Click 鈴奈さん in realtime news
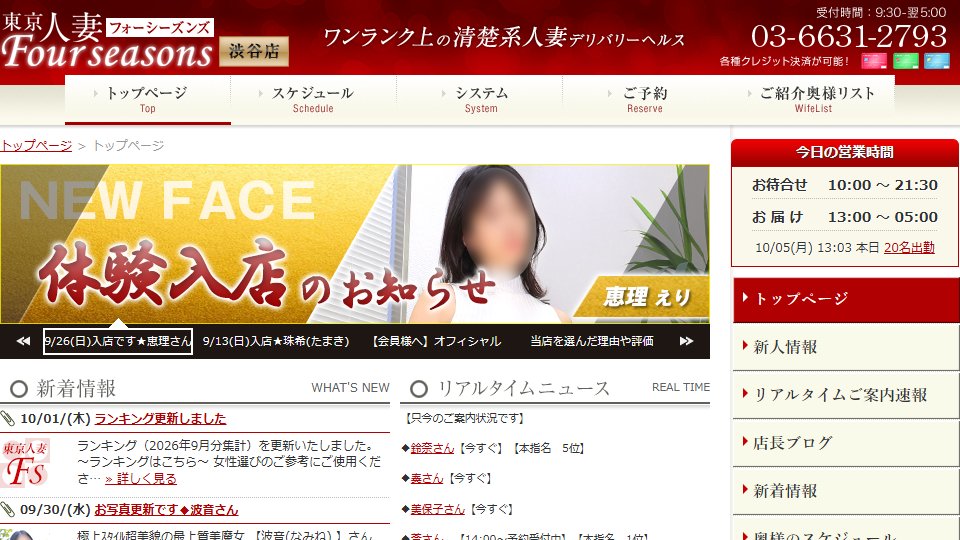This screenshot has height=540, width=960. [432, 448]
